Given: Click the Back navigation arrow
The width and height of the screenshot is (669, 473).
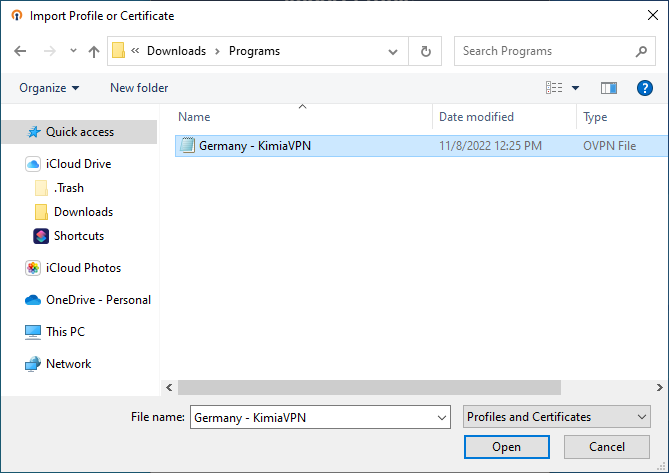Looking at the screenshot, I should click(21, 51).
